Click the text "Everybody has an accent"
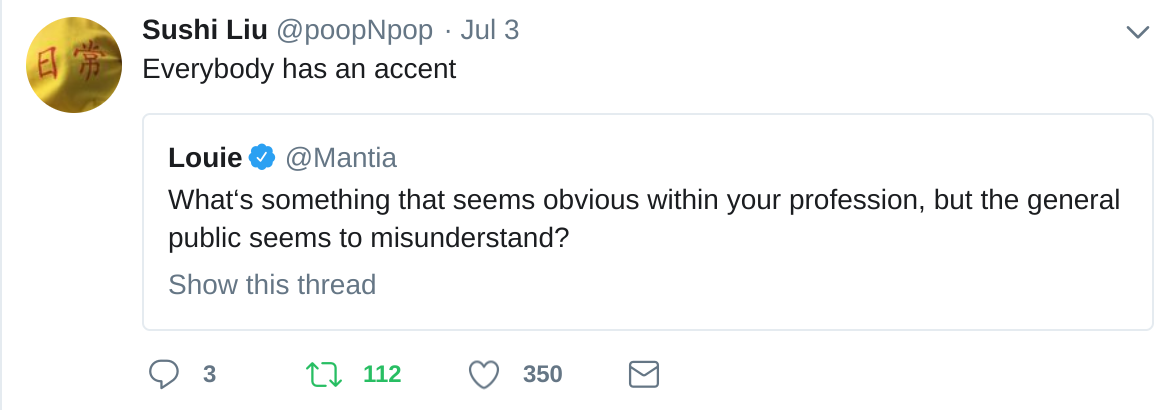Screen dimensions: 1166x410 (x=299, y=70)
